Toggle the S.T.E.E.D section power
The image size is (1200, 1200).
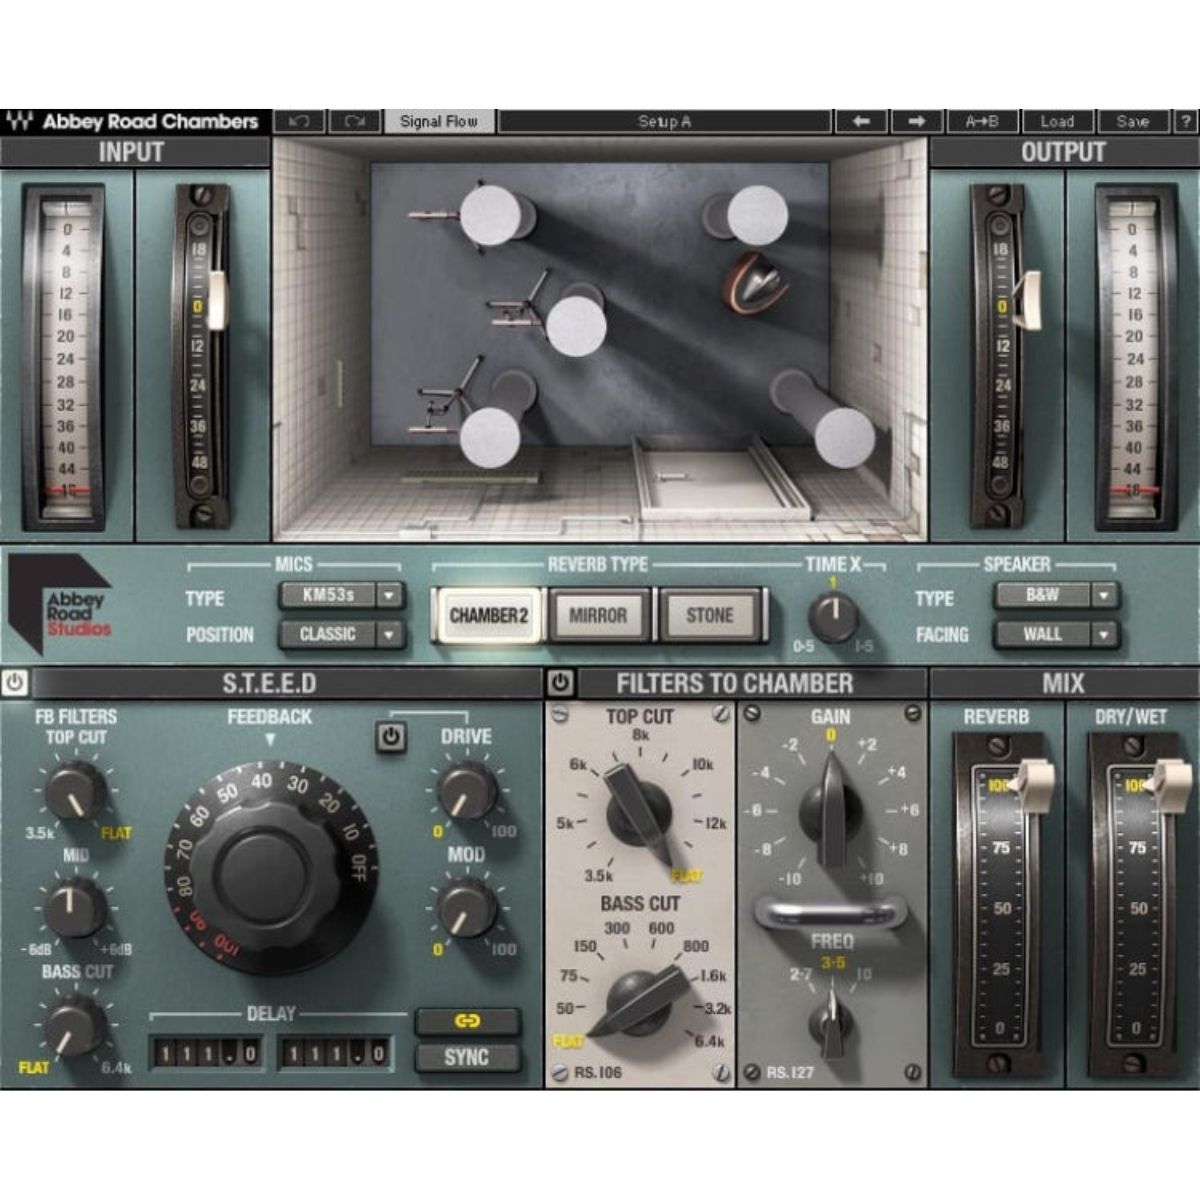coord(15,683)
